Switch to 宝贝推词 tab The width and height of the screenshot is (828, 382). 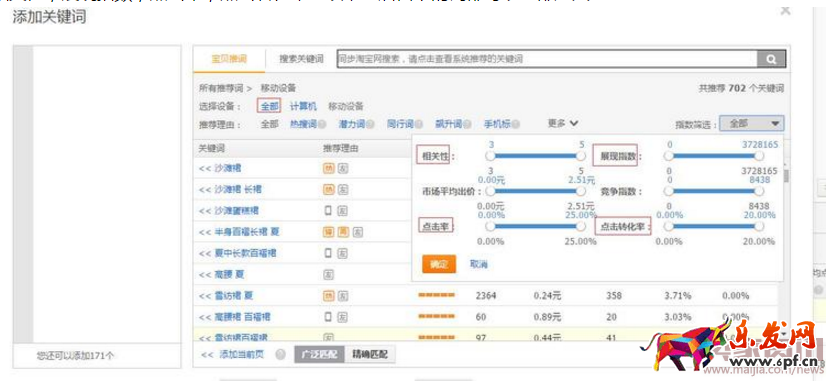pos(229,59)
